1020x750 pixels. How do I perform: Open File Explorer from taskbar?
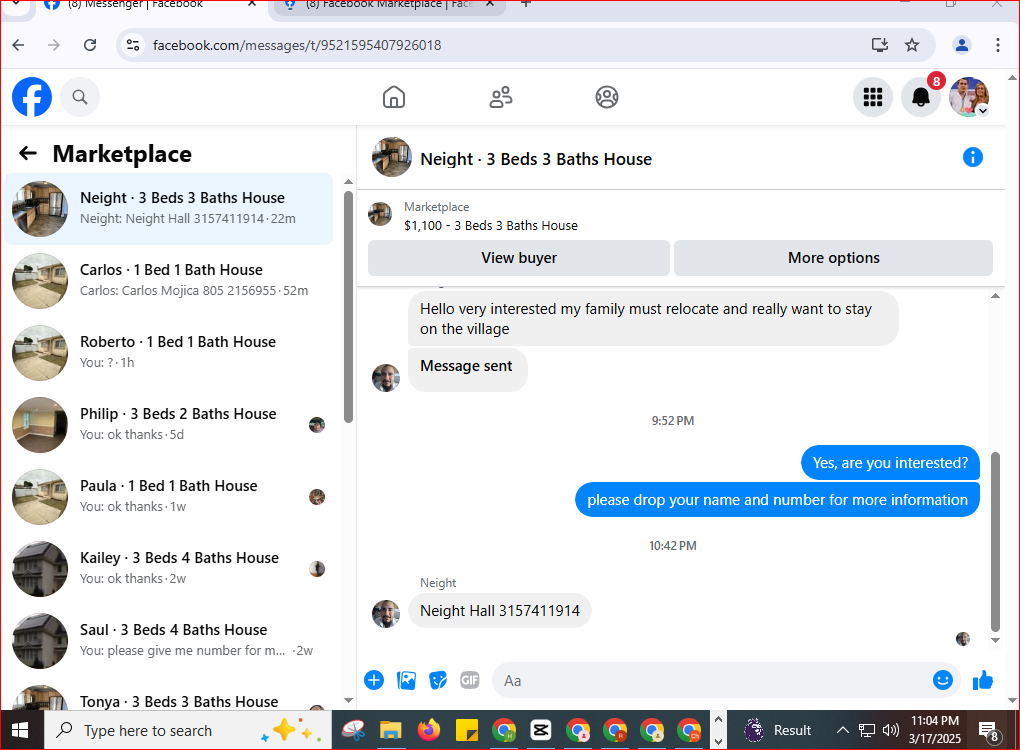pos(390,730)
